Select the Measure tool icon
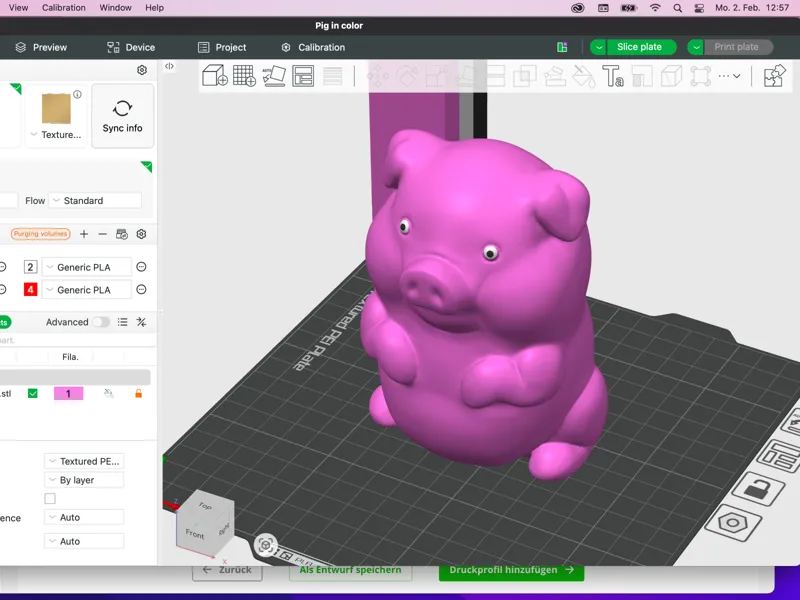 pyautogui.click(x=642, y=76)
